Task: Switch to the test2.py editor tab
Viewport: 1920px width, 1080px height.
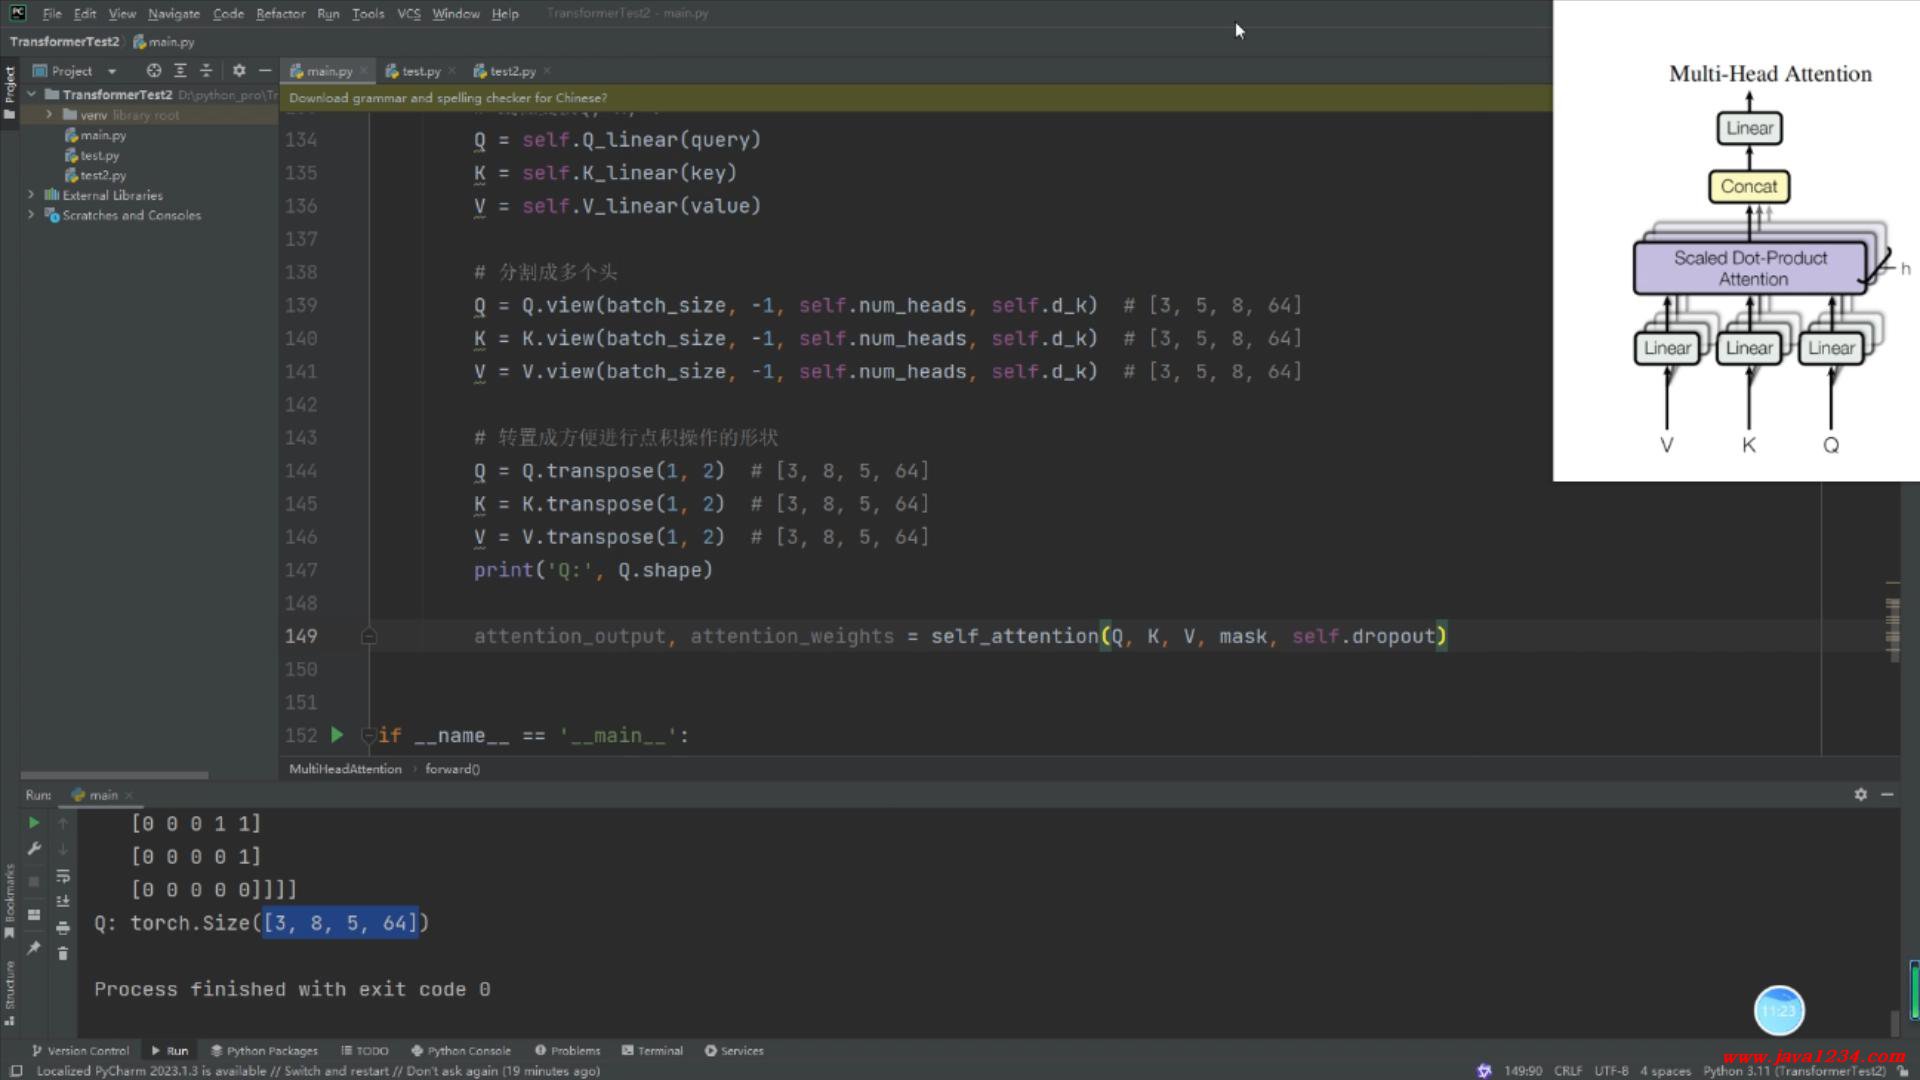Action: pos(512,71)
